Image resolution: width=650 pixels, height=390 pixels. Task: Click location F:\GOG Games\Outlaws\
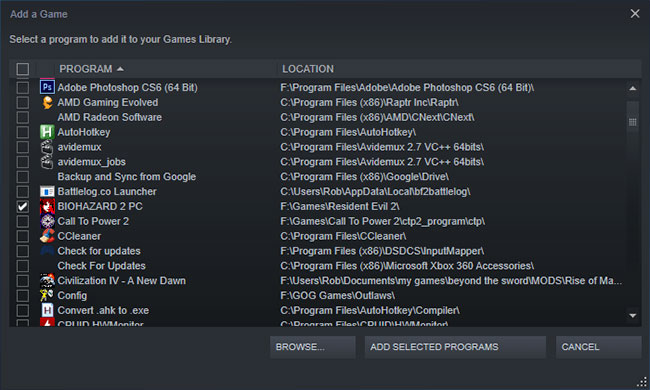pyautogui.click(x=337, y=296)
